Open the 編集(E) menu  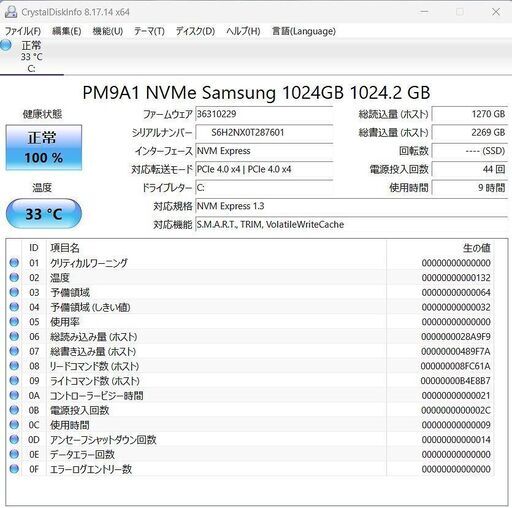coord(67,31)
